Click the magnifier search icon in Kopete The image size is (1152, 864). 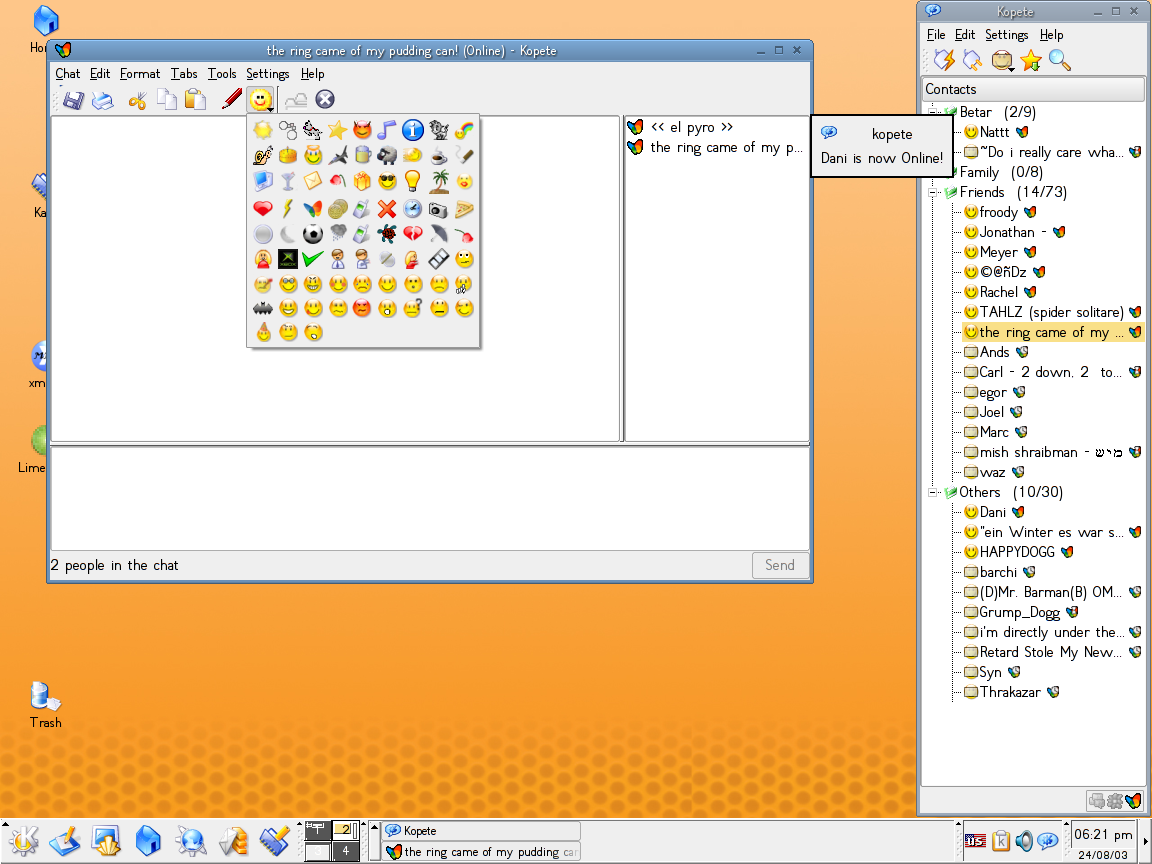point(1059,60)
